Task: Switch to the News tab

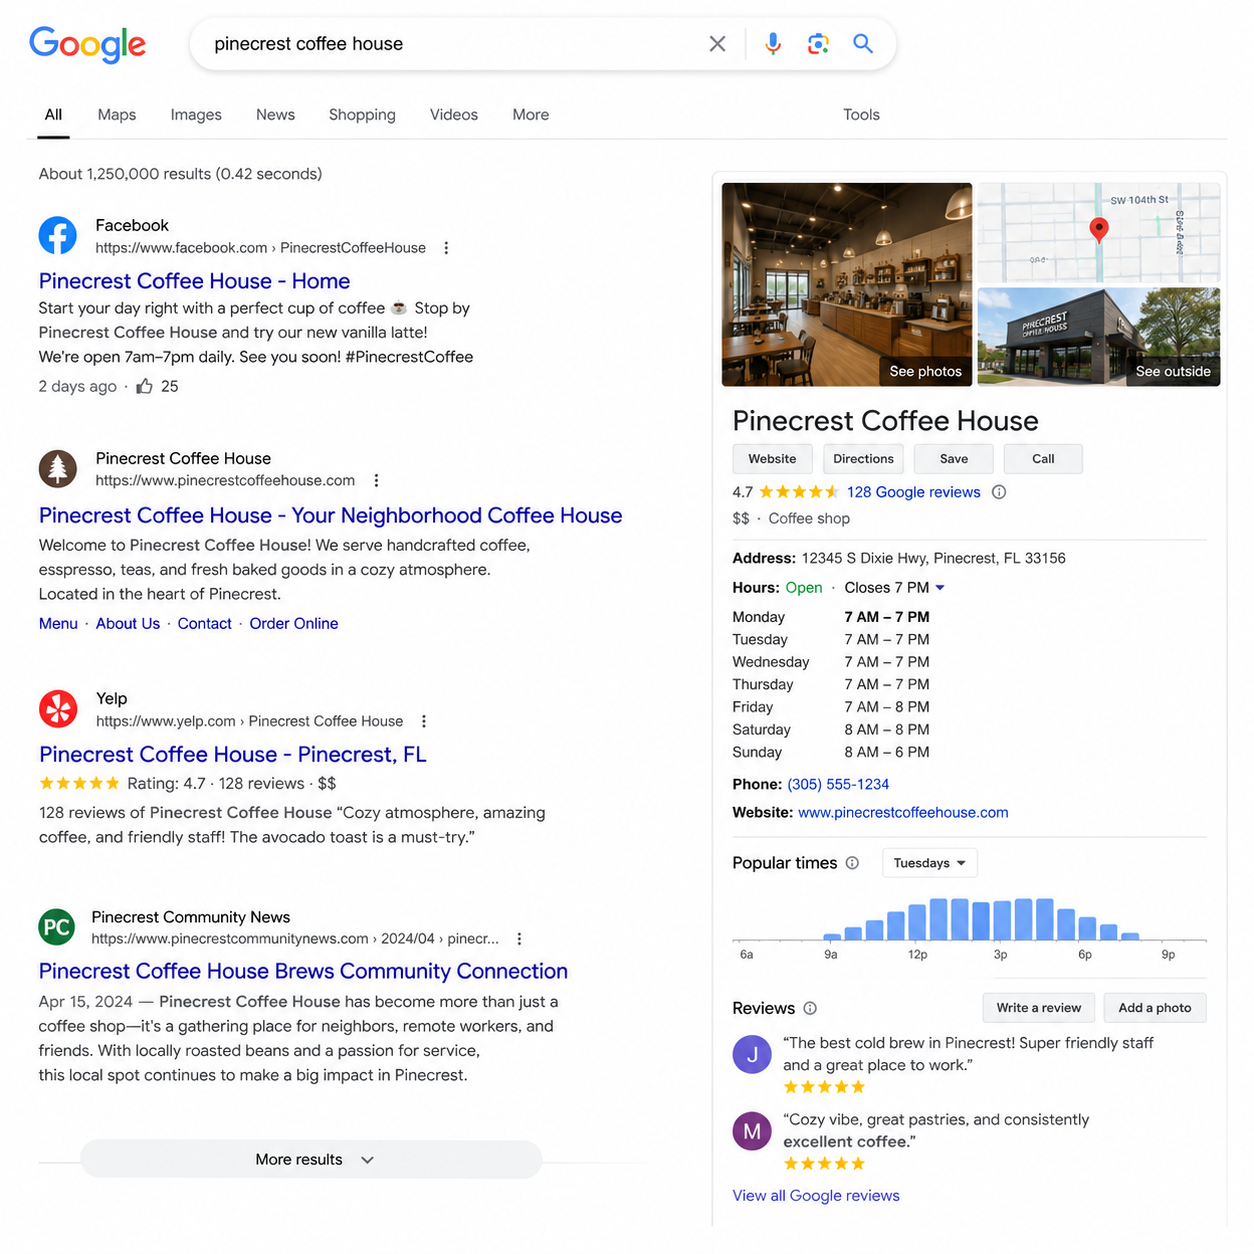Action: pyautogui.click(x=275, y=115)
